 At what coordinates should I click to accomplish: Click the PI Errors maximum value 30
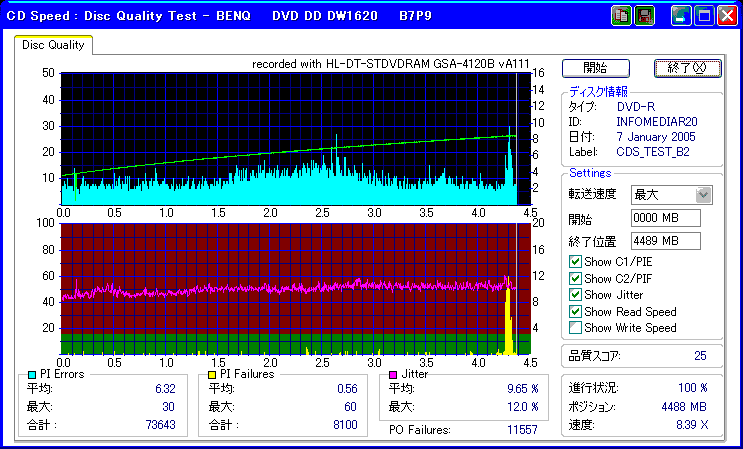[x=168, y=407]
